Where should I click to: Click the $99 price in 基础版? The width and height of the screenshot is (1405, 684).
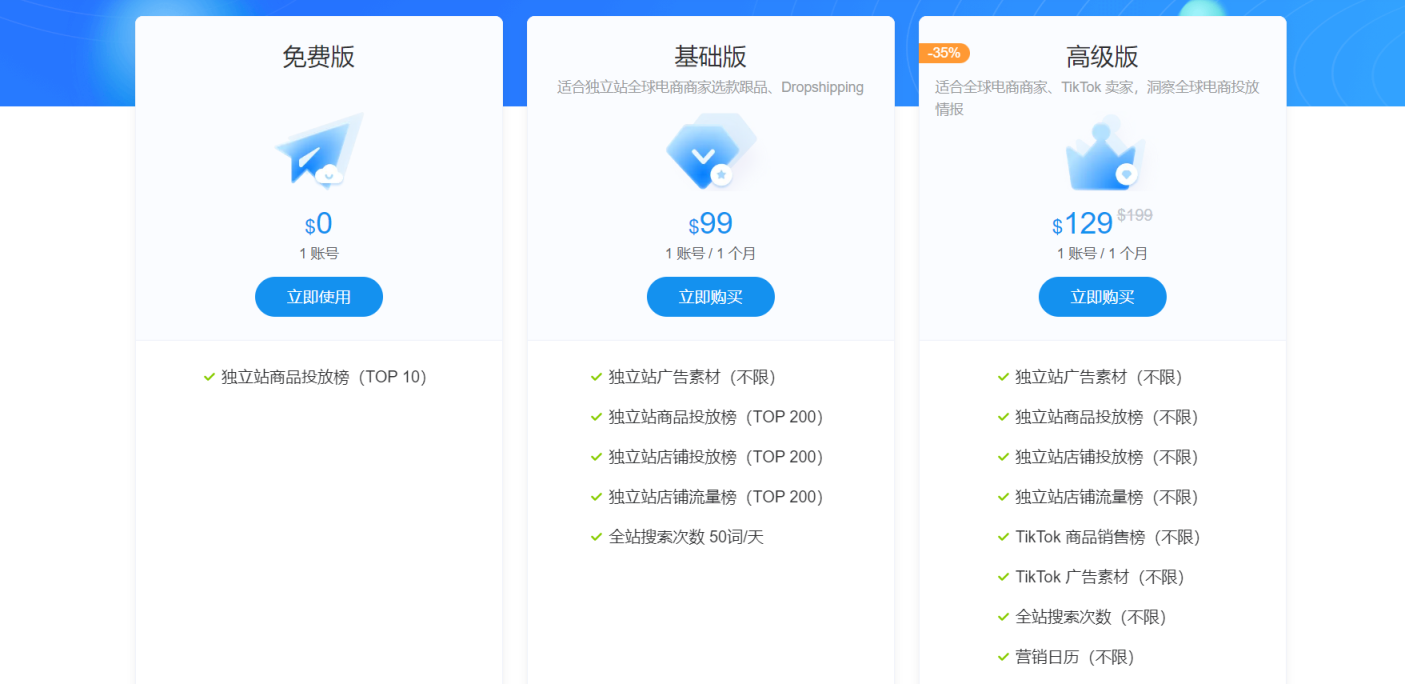[x=710, y=224]
